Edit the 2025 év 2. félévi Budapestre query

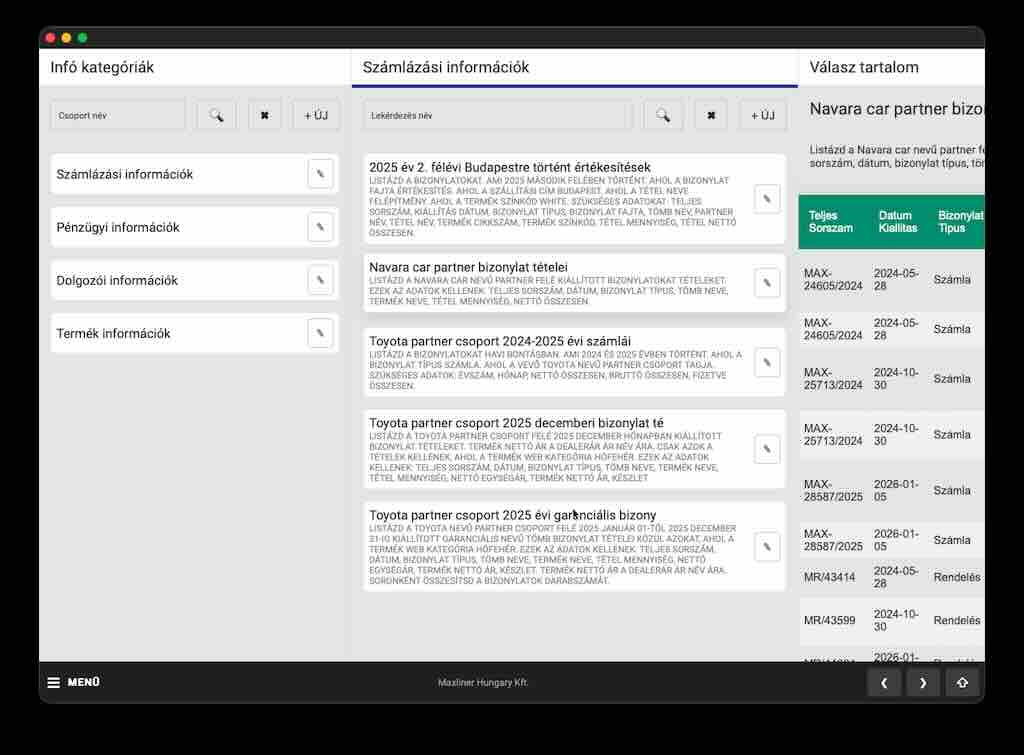pos(766,199)
